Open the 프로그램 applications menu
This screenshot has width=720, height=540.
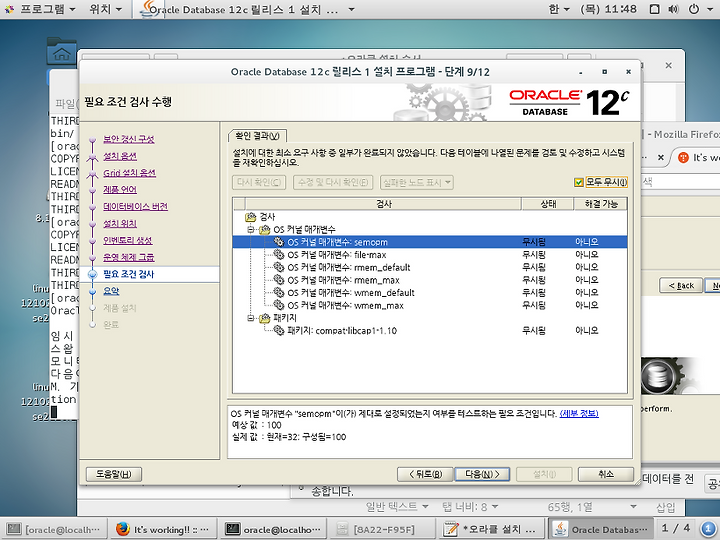point(40,9)
